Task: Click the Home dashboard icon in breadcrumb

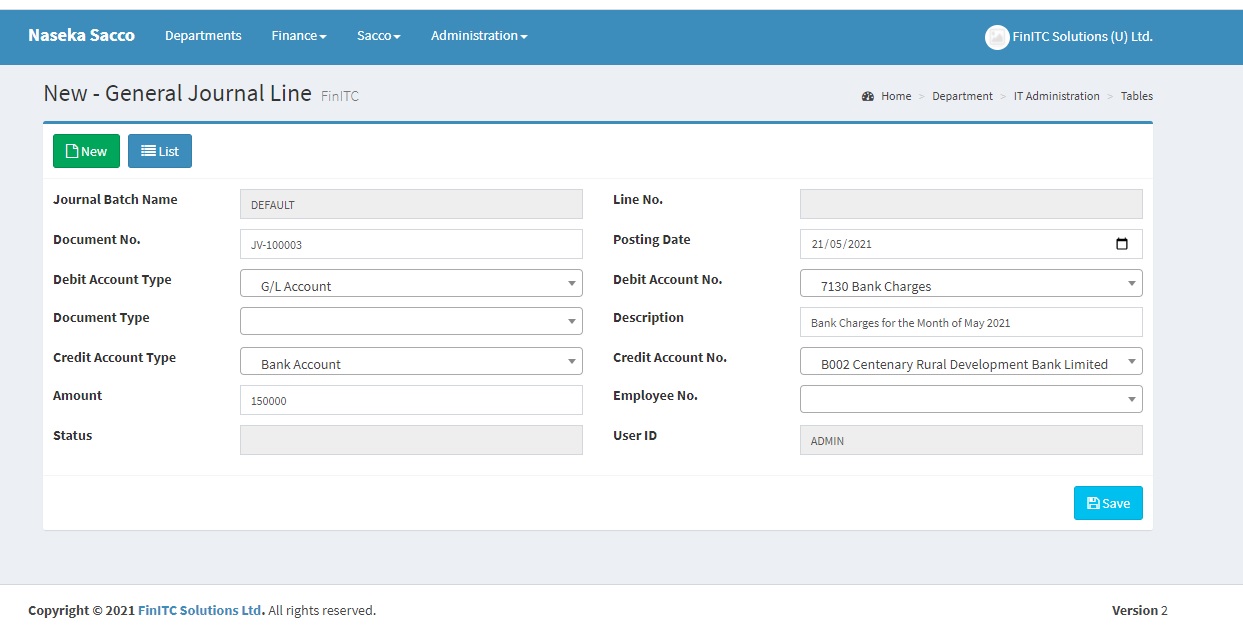Action: click(868, 97)
